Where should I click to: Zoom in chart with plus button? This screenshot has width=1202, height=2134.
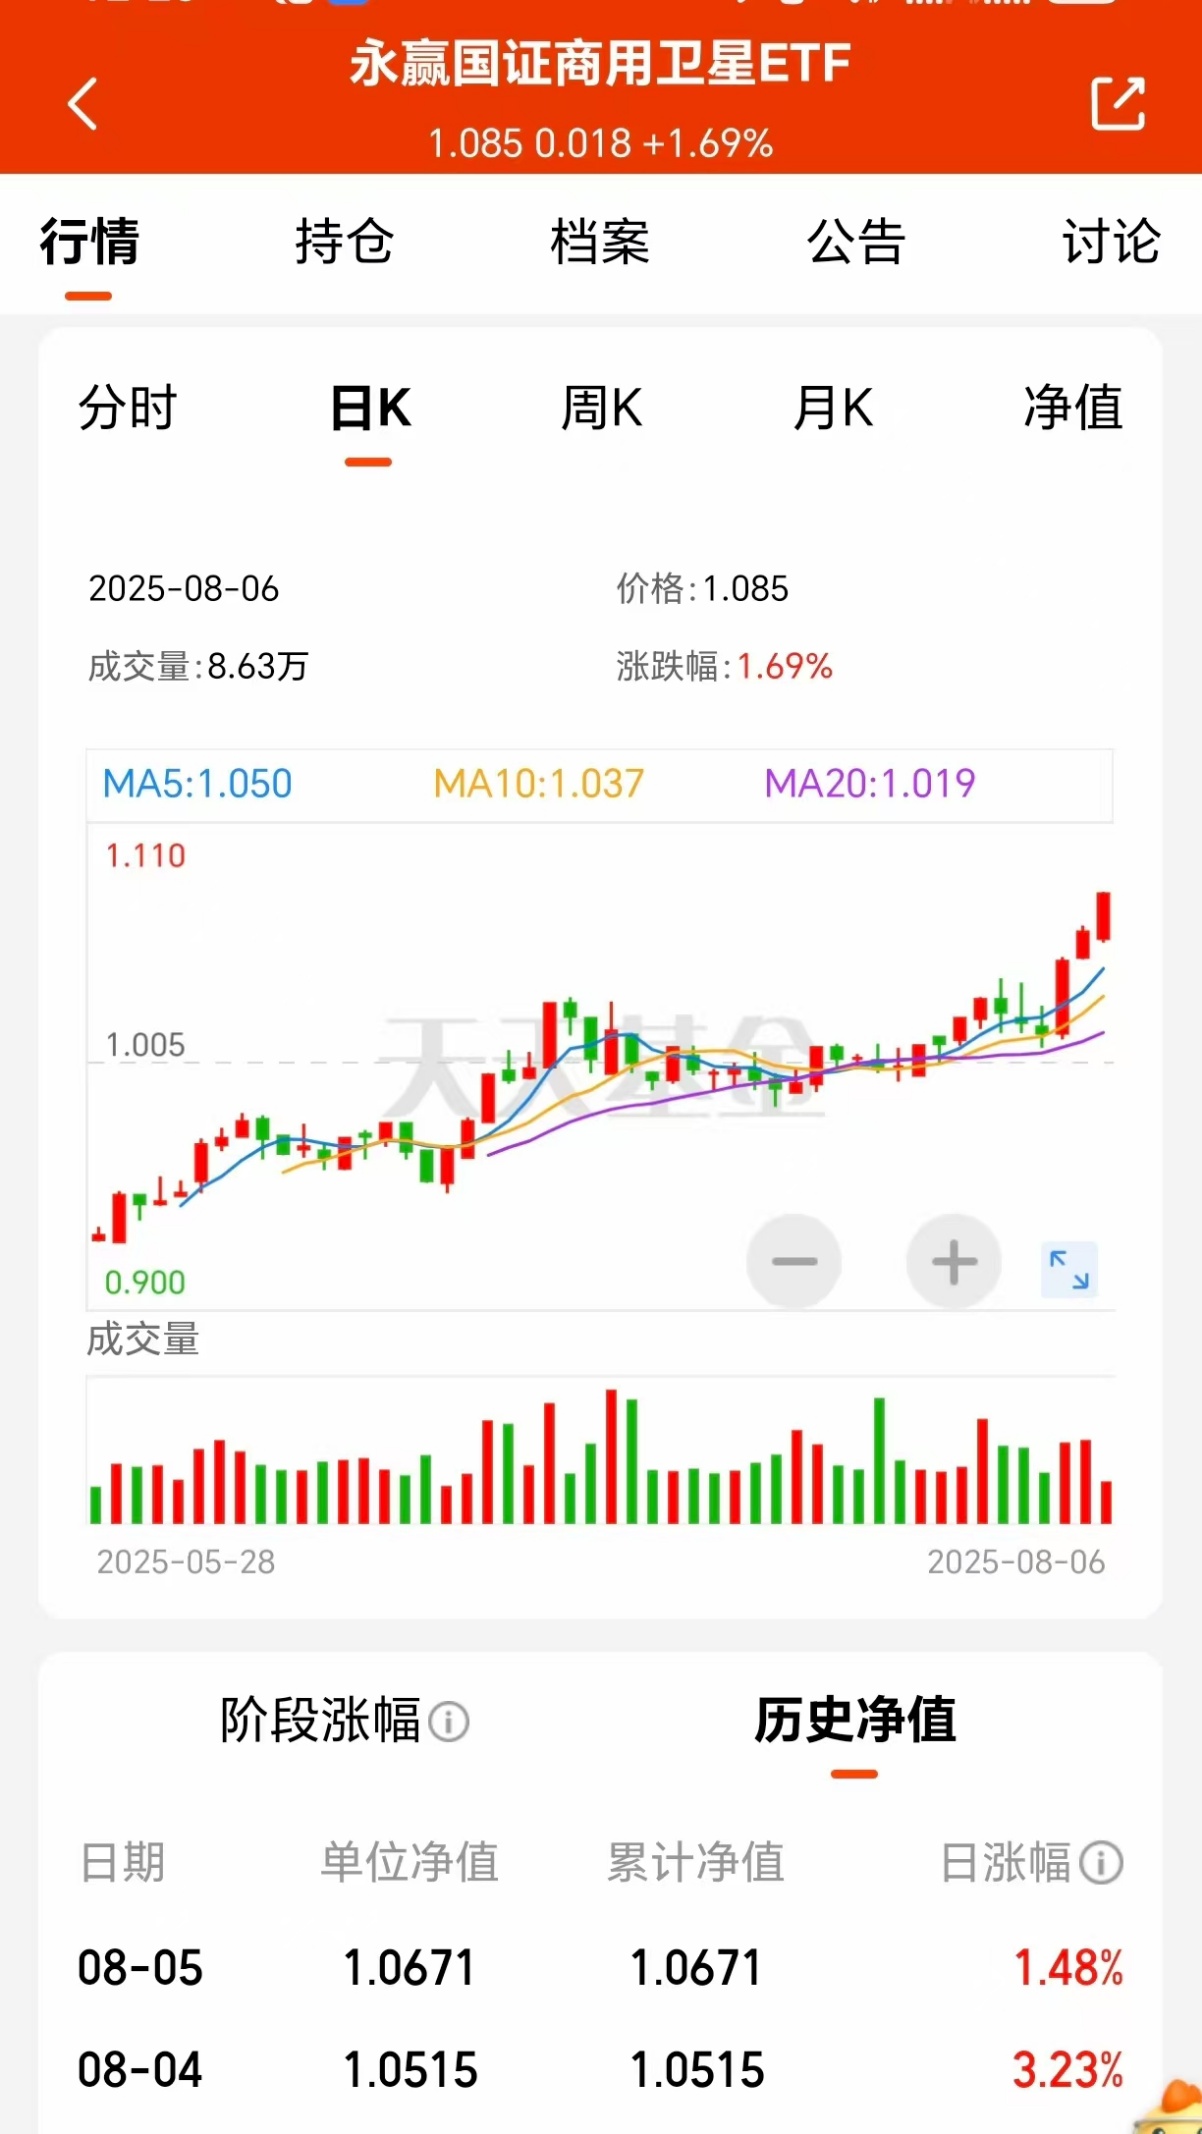point(954,1261)
